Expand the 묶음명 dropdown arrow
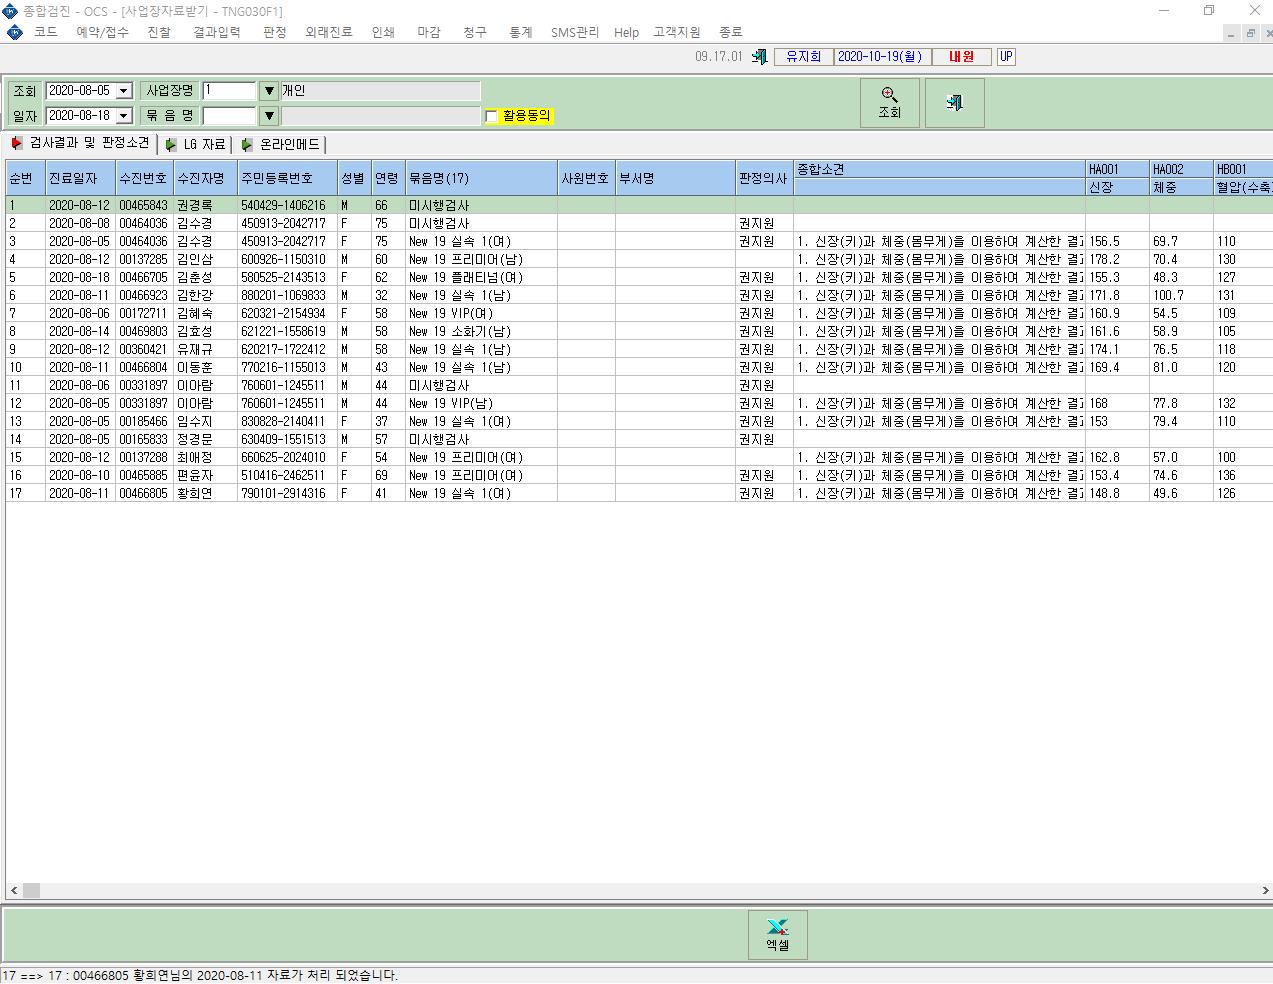The image size is (1273, 984). coord(268,116)
